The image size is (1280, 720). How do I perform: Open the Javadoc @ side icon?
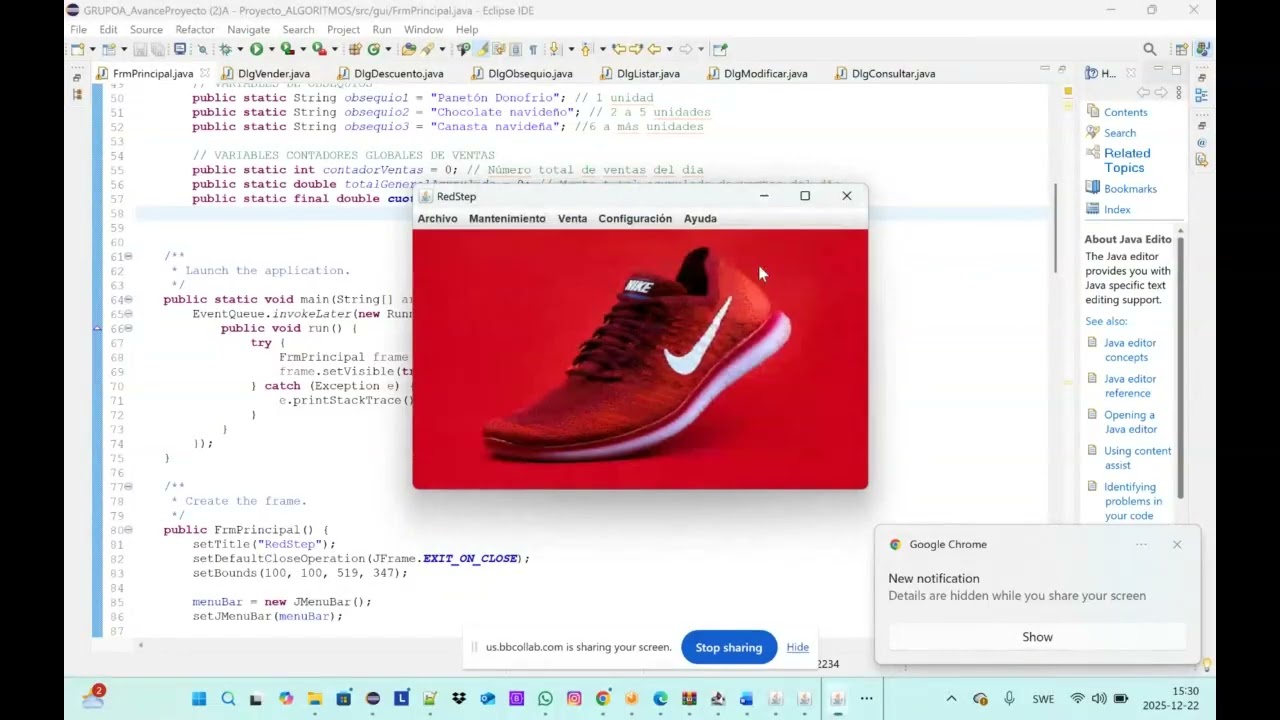click(1202, 143)
